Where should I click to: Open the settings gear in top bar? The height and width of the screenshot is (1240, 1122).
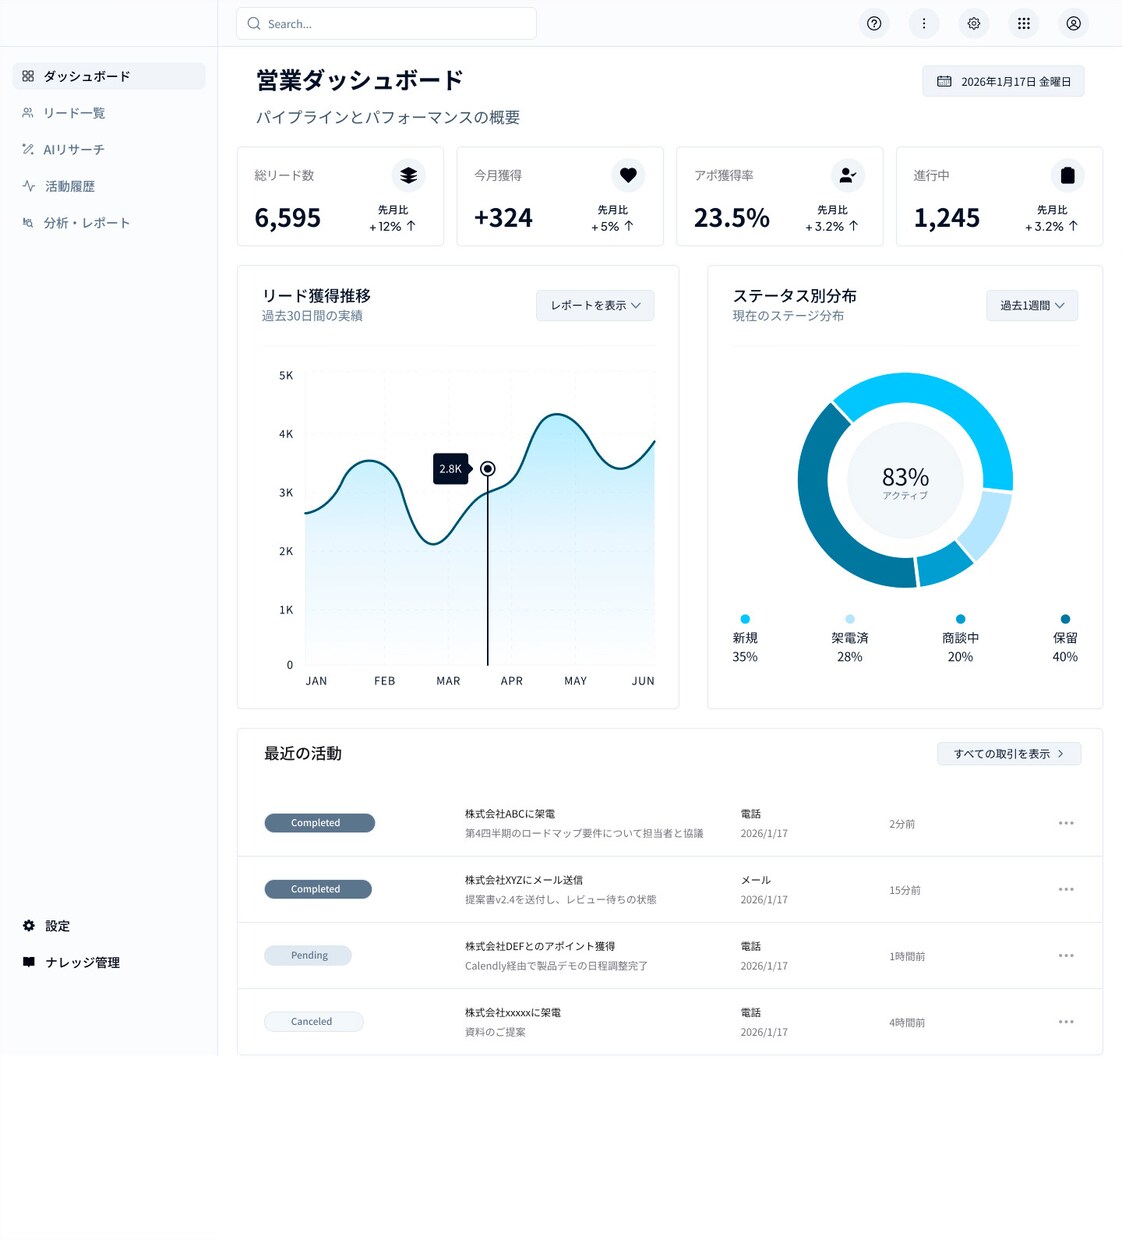(974, 23)
